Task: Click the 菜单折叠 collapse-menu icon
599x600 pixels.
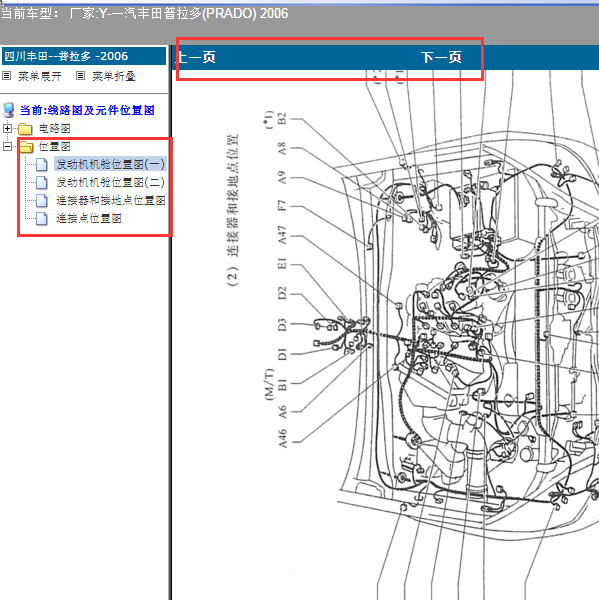Action: click(x=80, y=75)
